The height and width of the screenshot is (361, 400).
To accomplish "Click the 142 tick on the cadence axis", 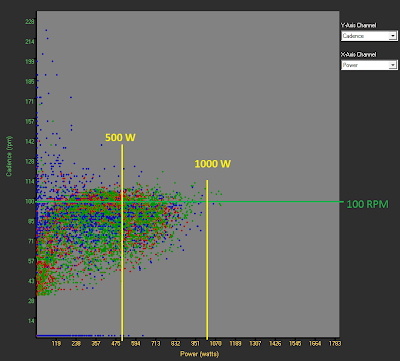I will point(30,141).
